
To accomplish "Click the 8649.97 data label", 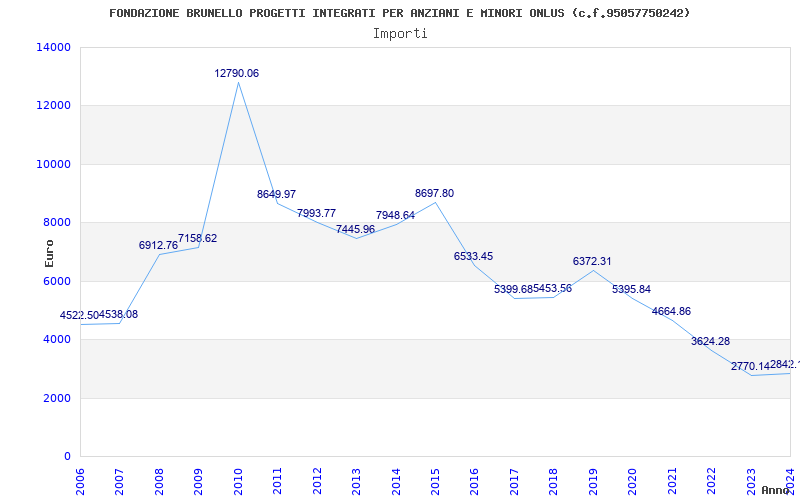I will [x=277, y=194].
